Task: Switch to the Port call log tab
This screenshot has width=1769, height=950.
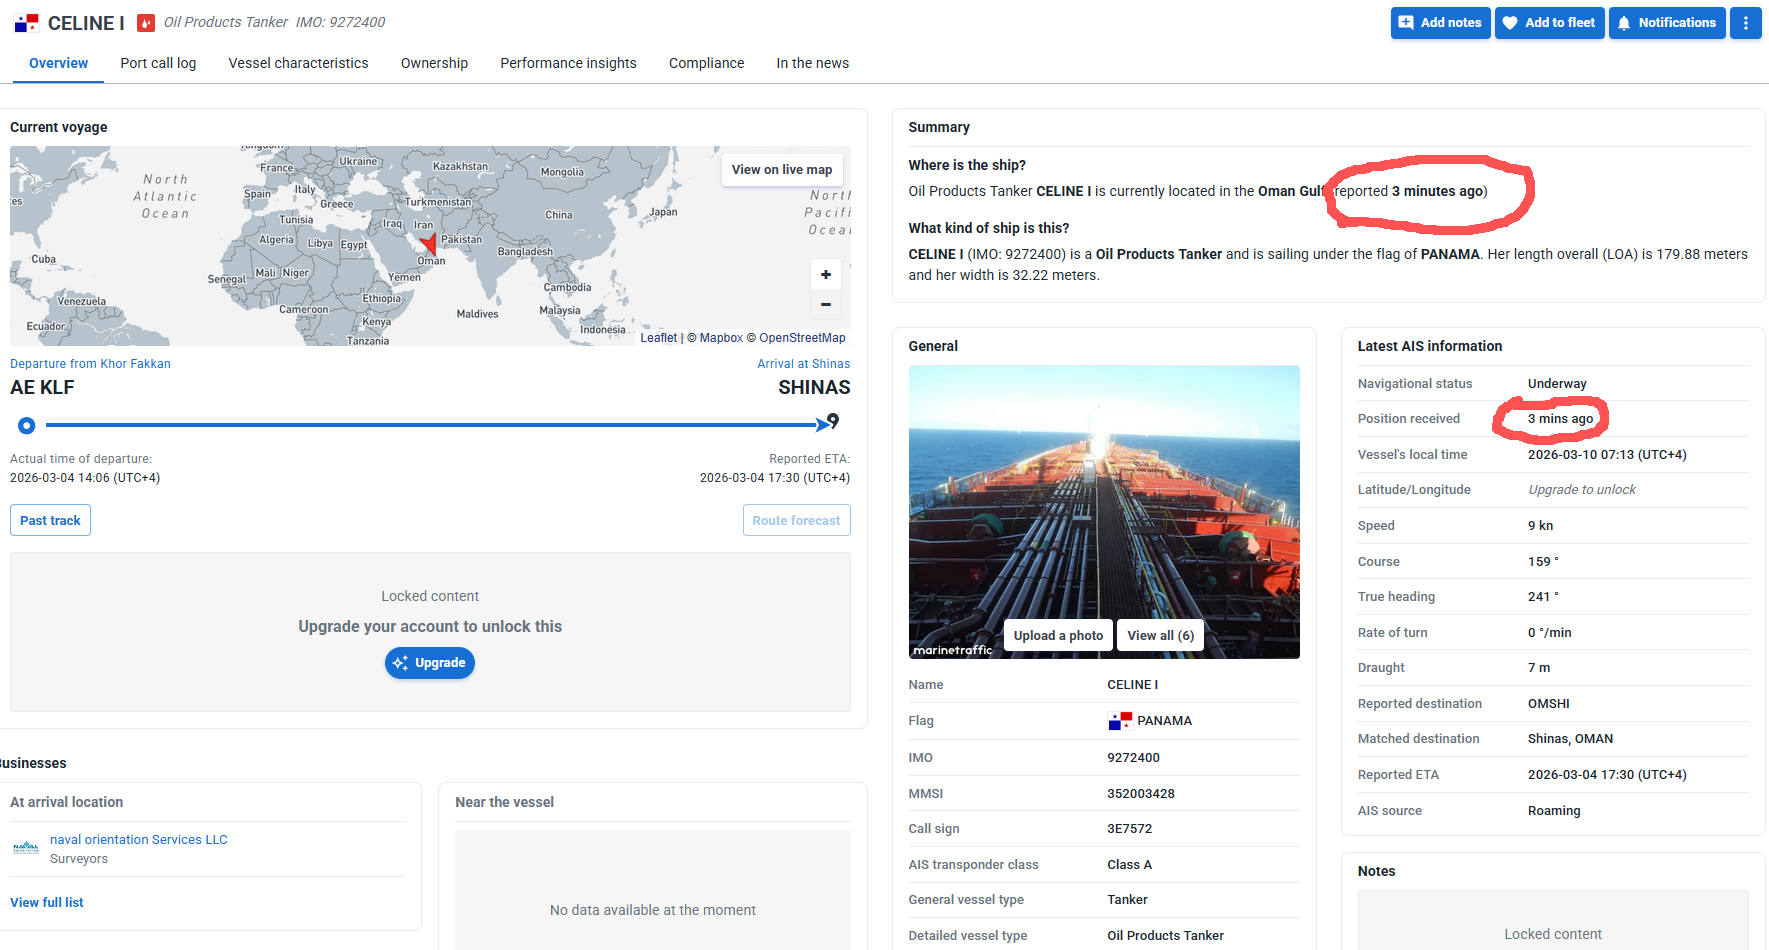Action: [158, 63]
